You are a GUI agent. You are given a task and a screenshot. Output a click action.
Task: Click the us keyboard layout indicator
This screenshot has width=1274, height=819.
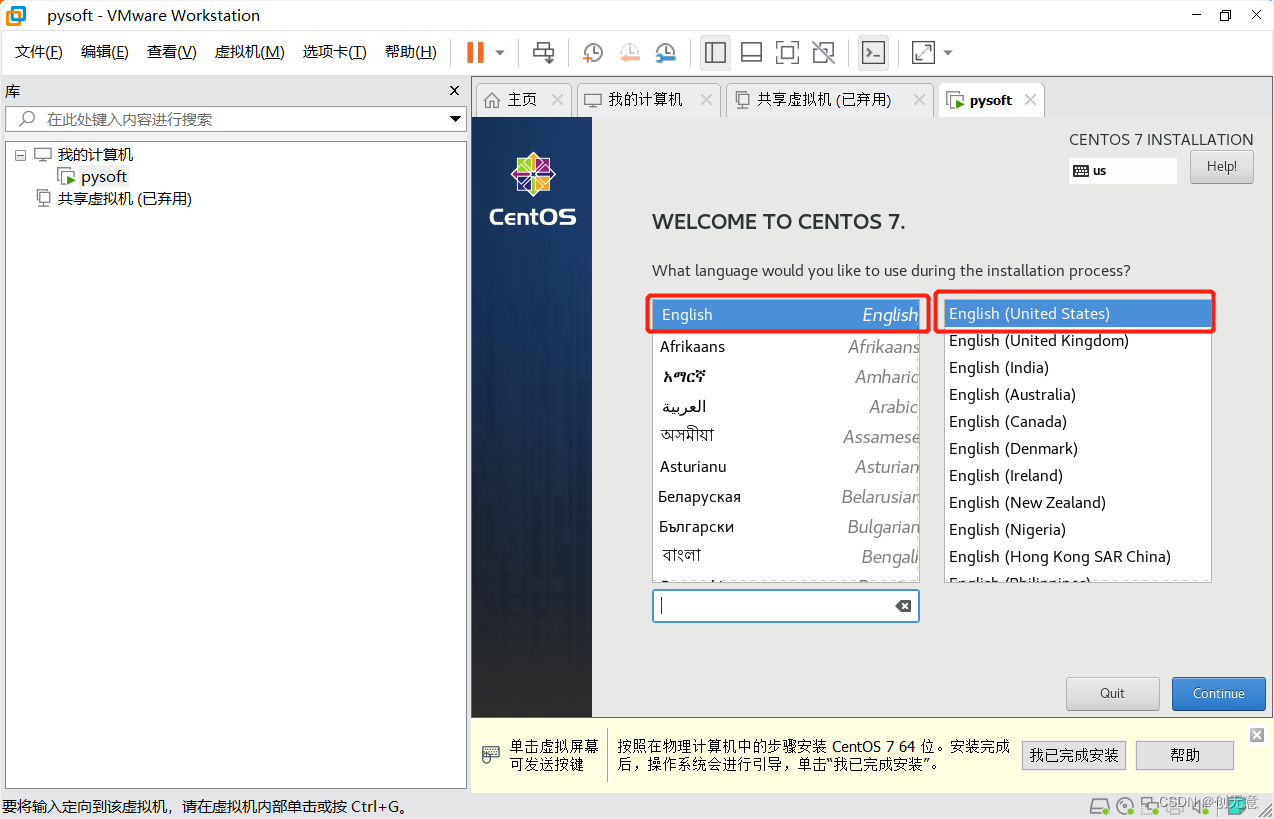click(x=1122, y=171)
